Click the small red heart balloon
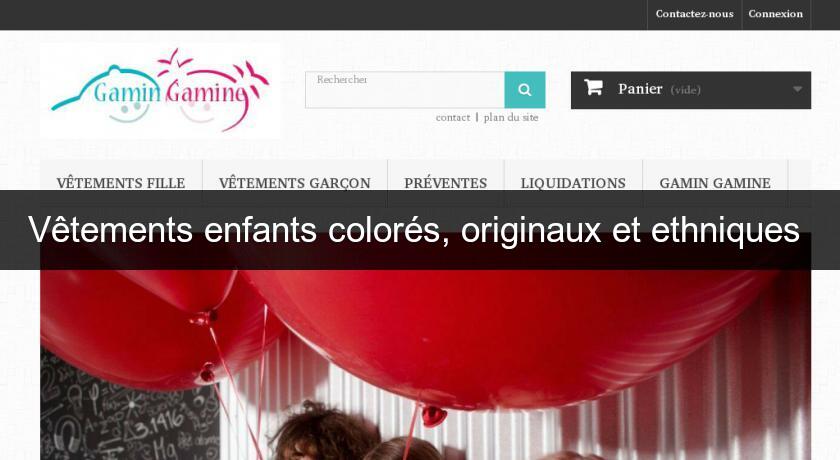 click(x=433, y=414)
